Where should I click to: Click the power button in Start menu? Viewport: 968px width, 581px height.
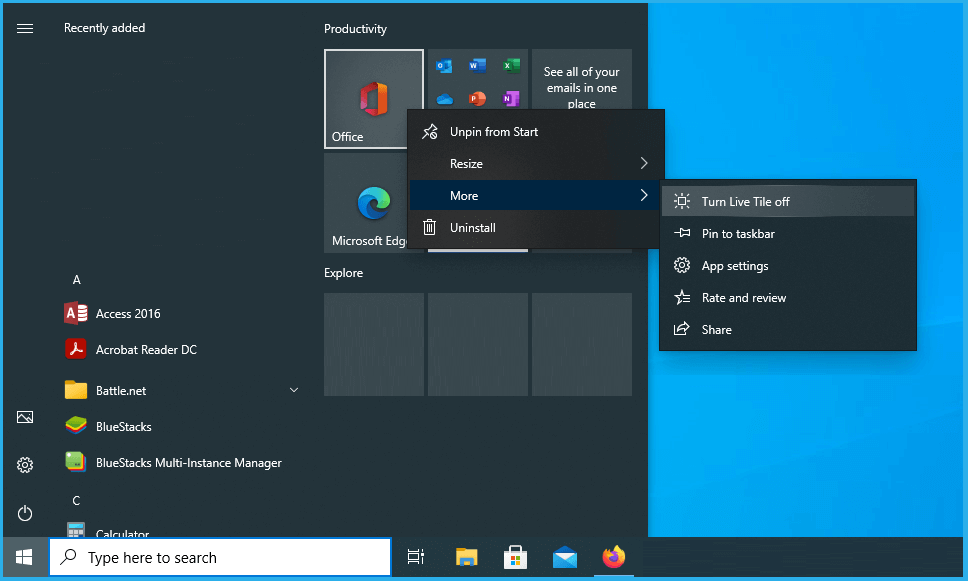click(x=24, y=513)
